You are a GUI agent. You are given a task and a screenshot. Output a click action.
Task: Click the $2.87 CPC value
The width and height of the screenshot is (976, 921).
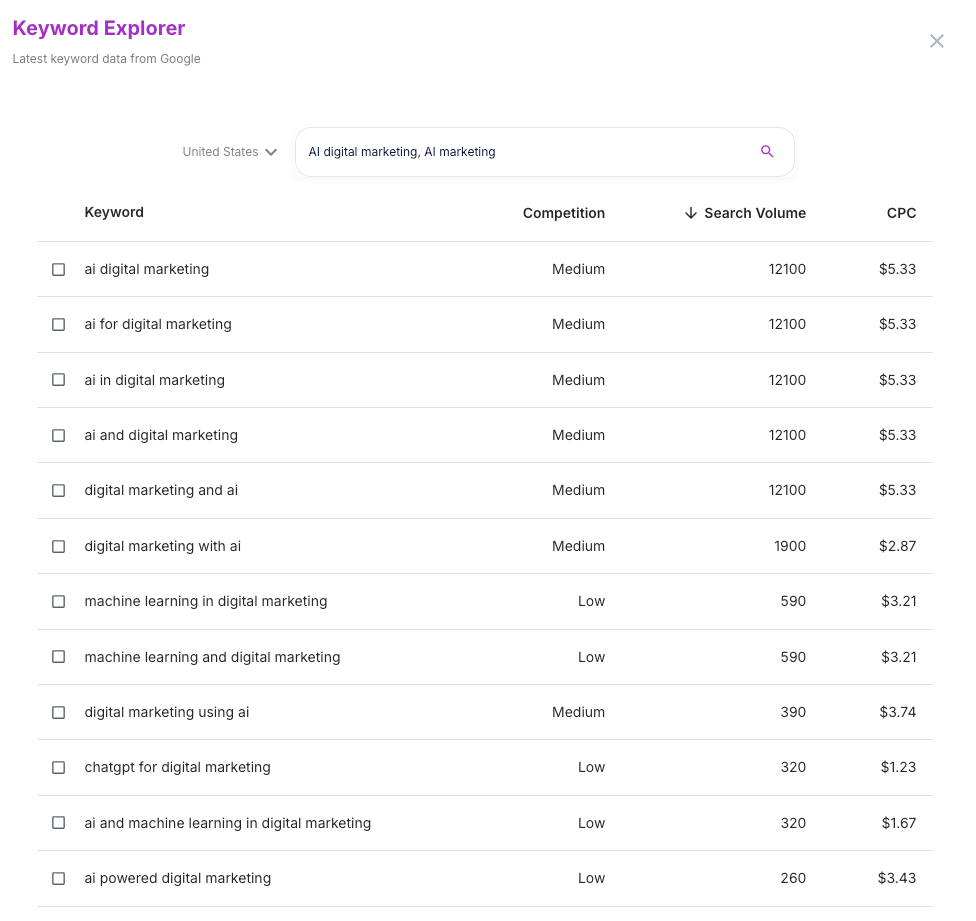click(897, 546)
